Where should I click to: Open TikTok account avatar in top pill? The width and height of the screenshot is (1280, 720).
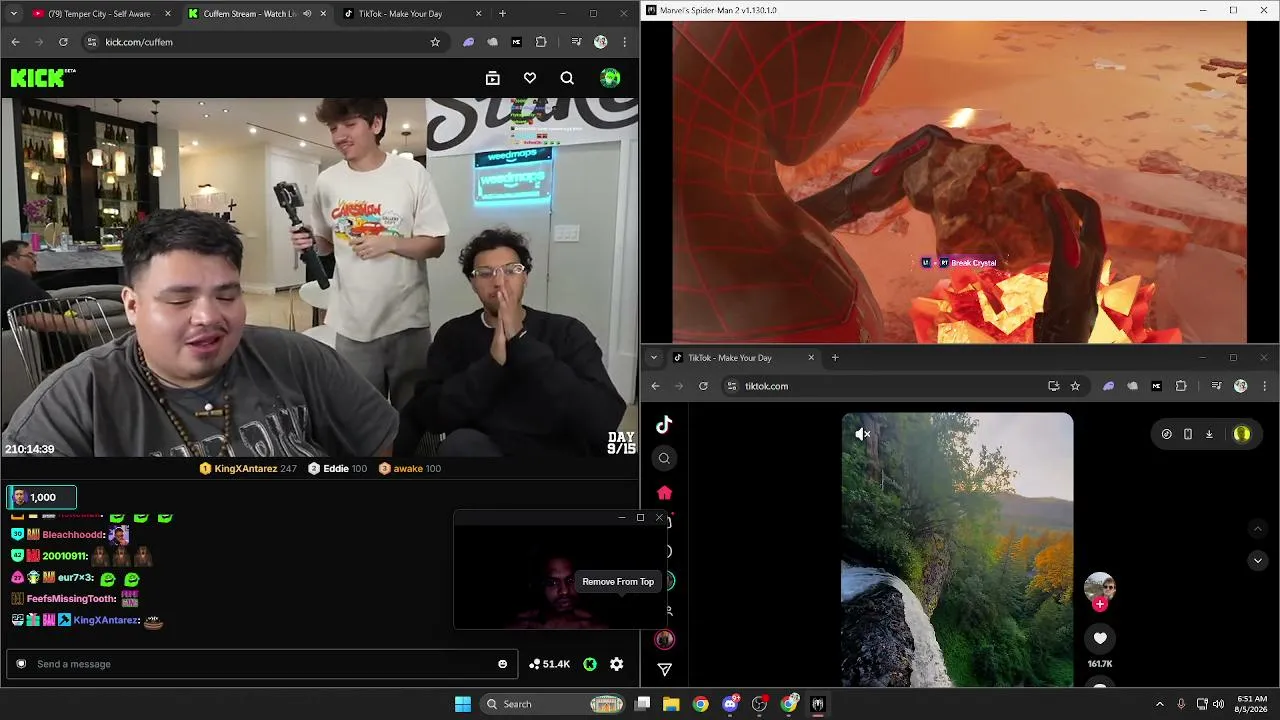click(x=1242, y=434)
